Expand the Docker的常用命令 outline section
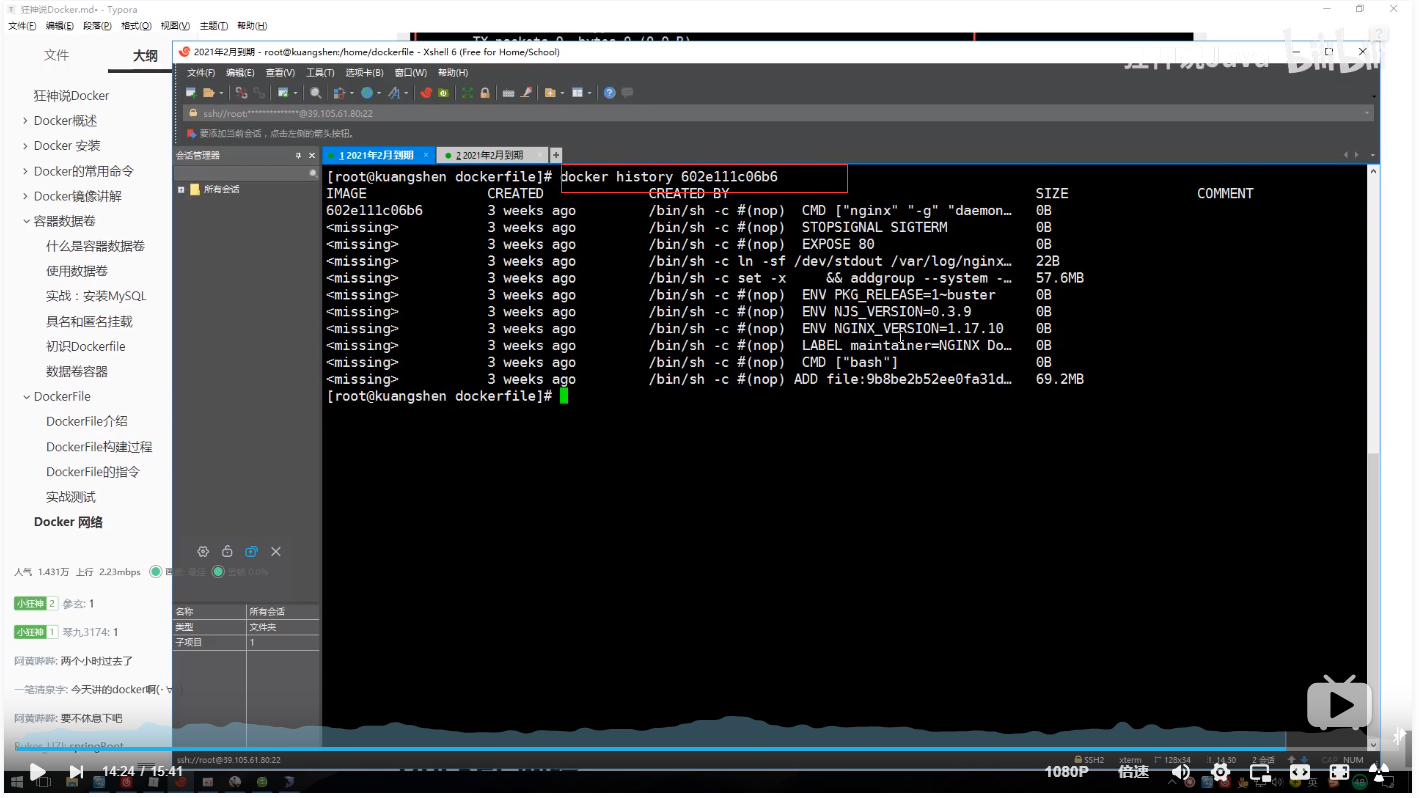Viewport: 1422px width, 798px height. 25,171
